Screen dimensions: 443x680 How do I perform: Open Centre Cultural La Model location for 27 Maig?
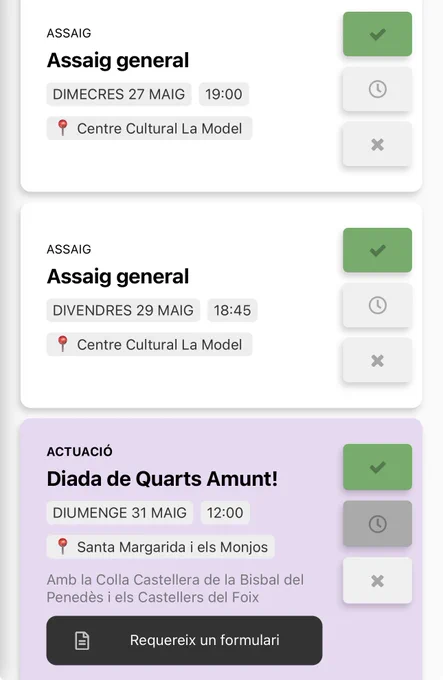[149, 128]
